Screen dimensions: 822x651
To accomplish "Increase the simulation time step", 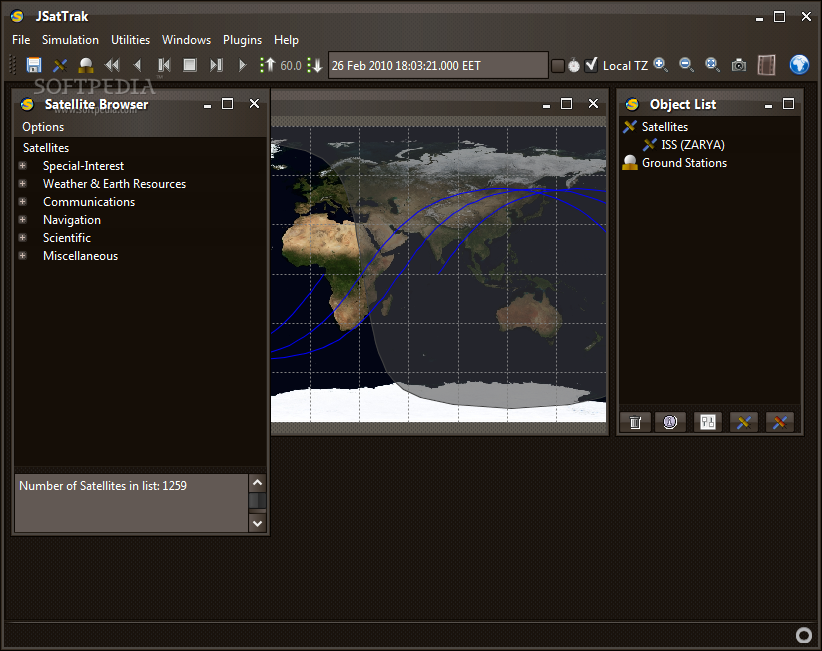I will tap(267, 65).
